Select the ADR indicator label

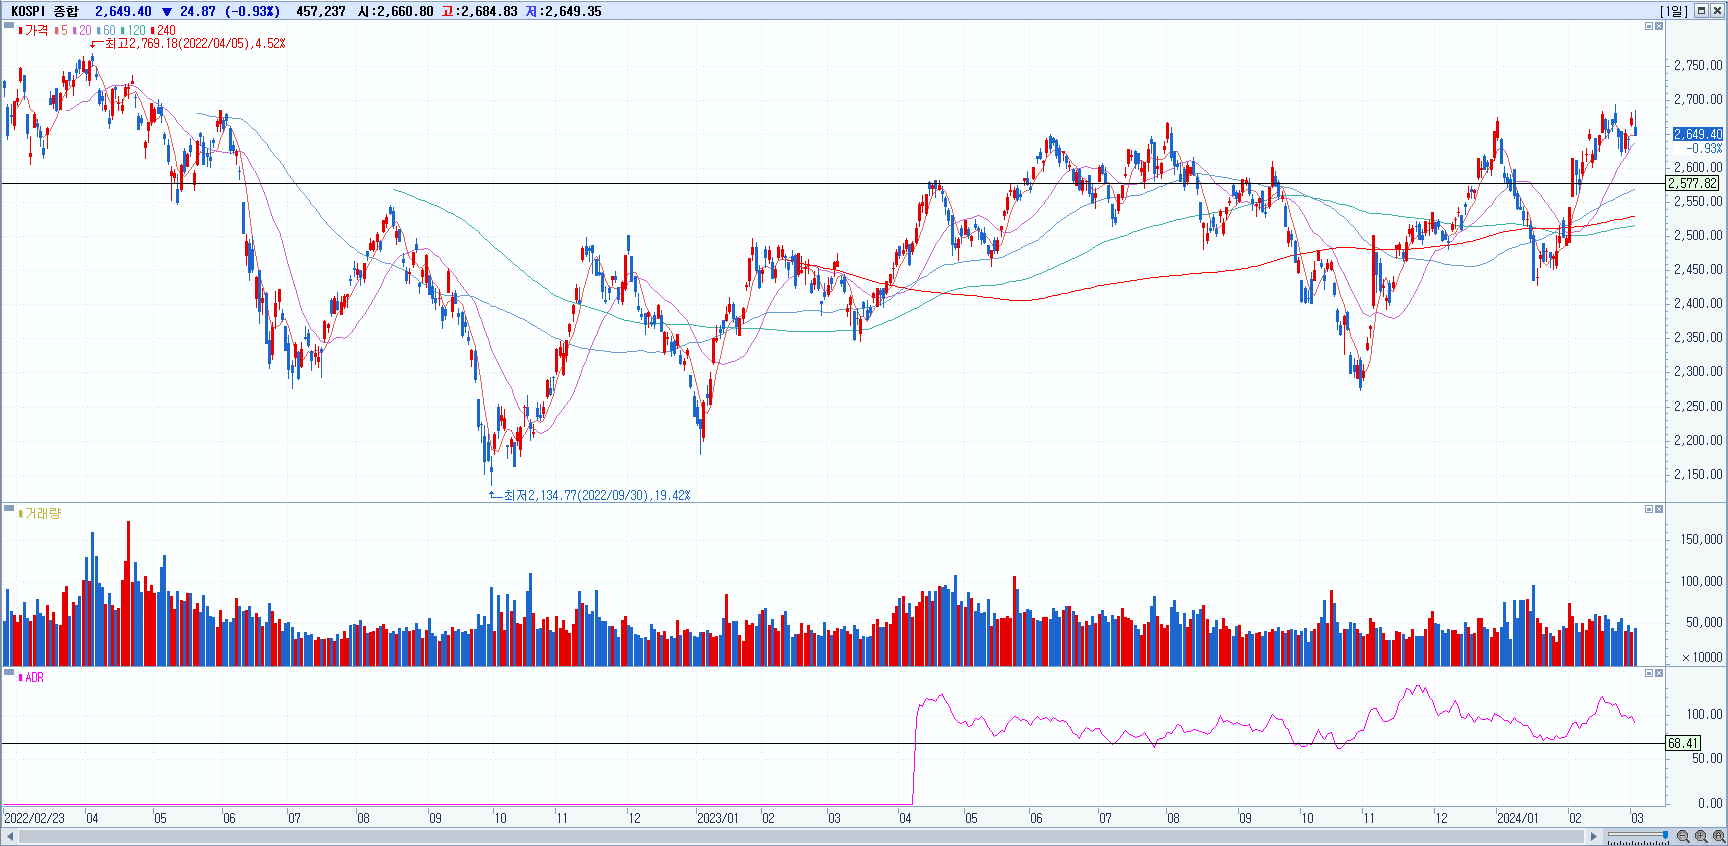click(x=34, y=677)
